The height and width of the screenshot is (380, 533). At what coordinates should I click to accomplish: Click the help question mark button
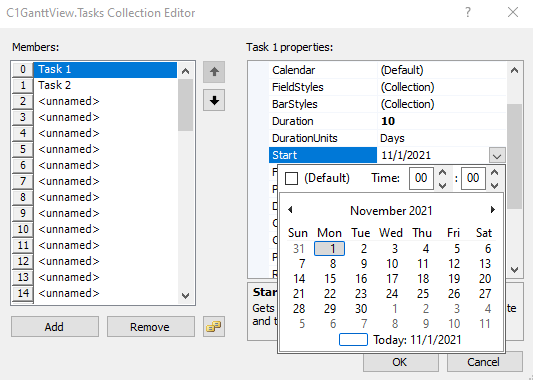click(x=468, y=13)
